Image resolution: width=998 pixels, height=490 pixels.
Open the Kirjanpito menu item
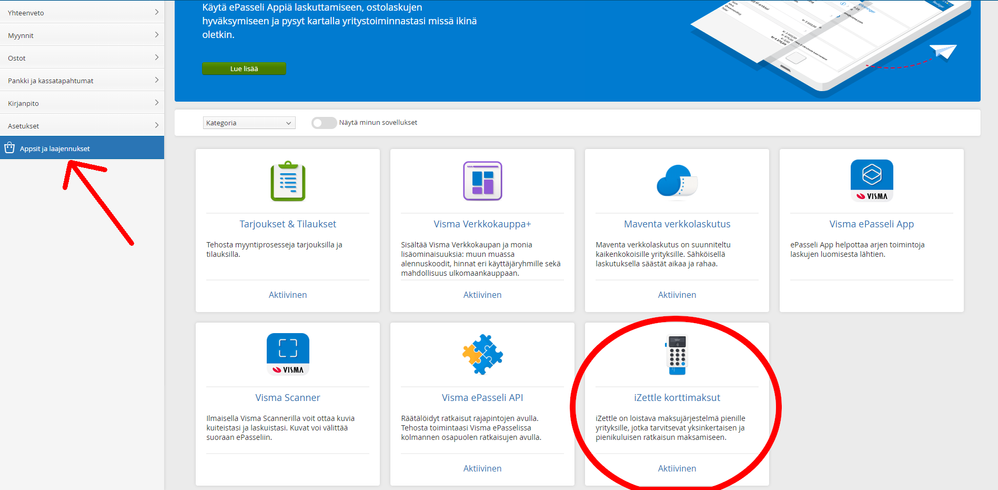click(82, 102)
